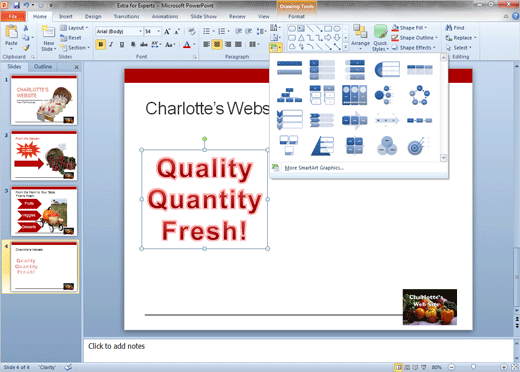Open the font name dropdown
Viewport: 520px width, 372px height.
(140, 31)
